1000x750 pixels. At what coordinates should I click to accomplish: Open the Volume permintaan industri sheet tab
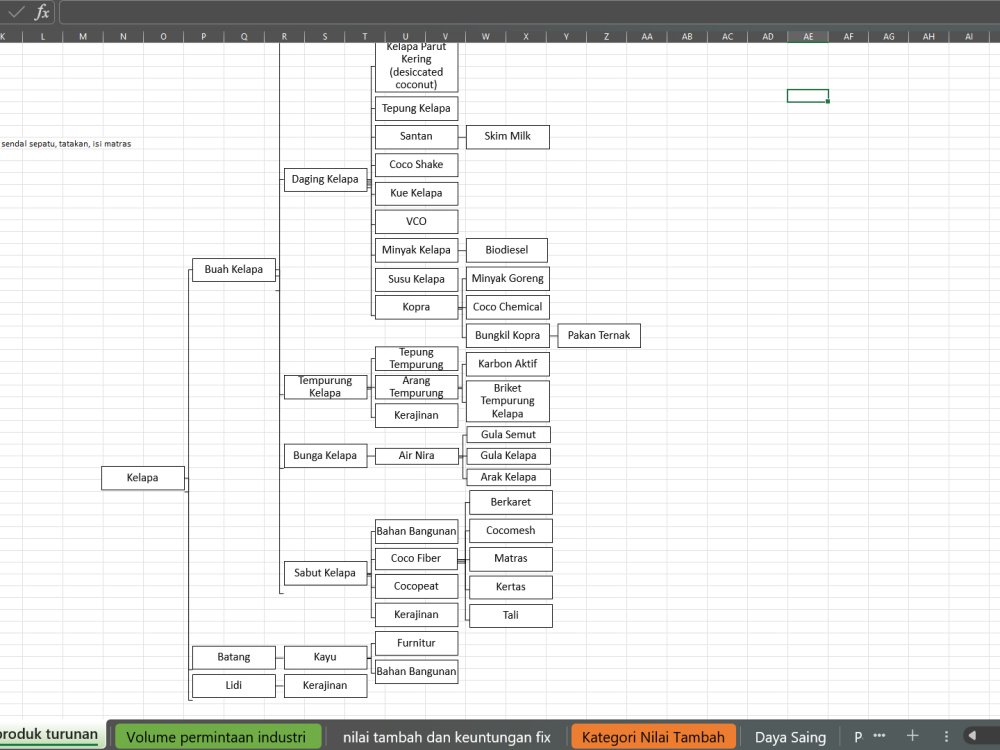(x=216, y=737)
